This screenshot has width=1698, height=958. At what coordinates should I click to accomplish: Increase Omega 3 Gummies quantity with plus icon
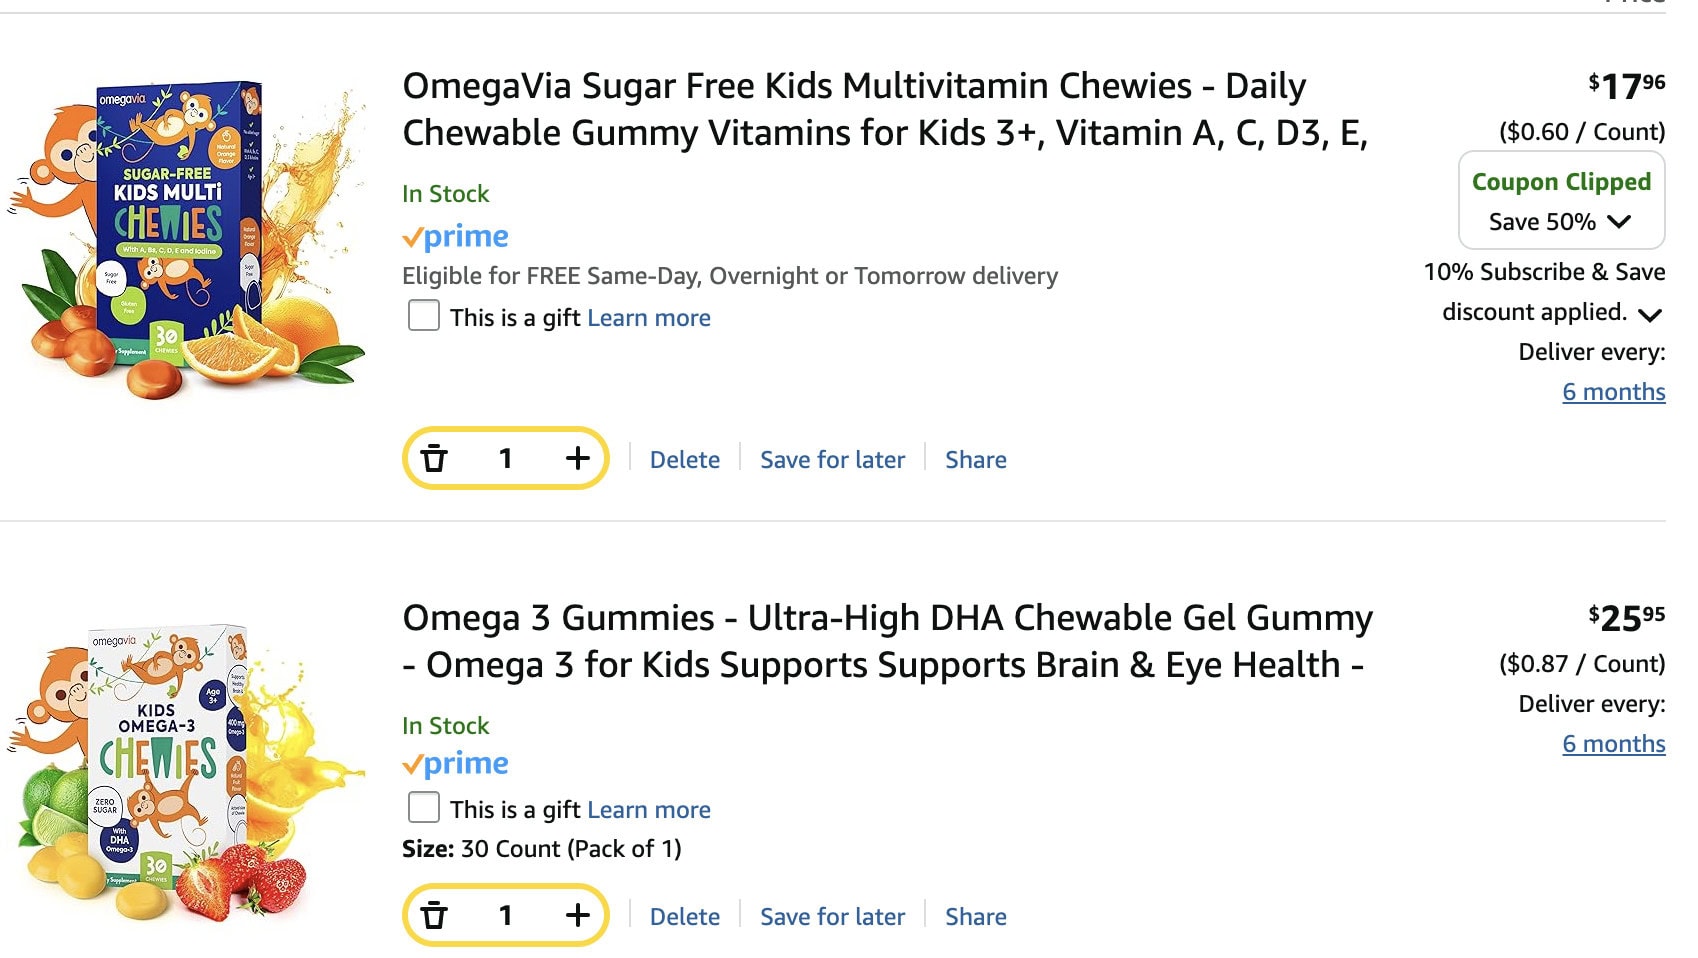pos(577,915)
